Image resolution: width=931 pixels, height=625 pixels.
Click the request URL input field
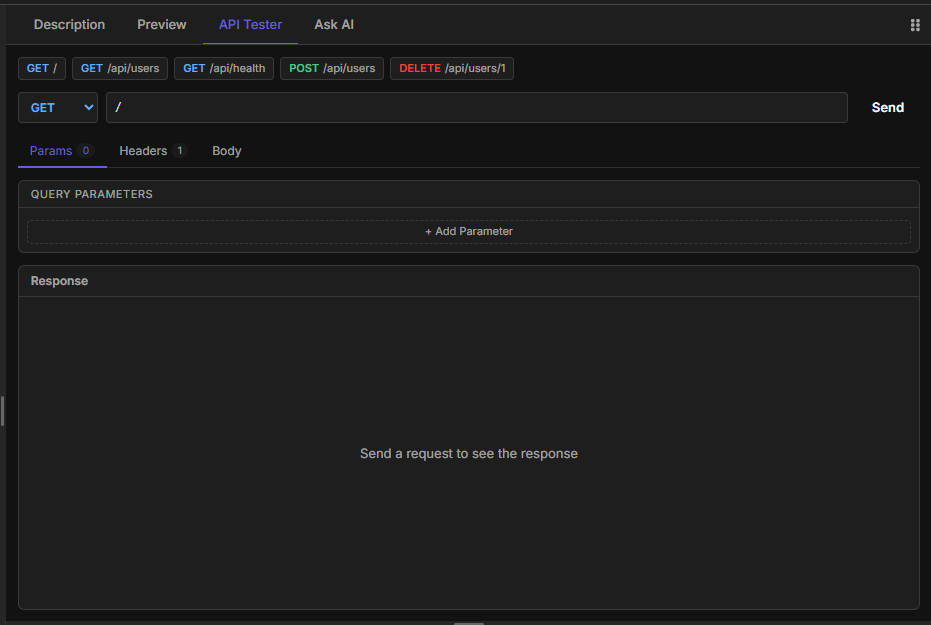click(x=476, y=108)
